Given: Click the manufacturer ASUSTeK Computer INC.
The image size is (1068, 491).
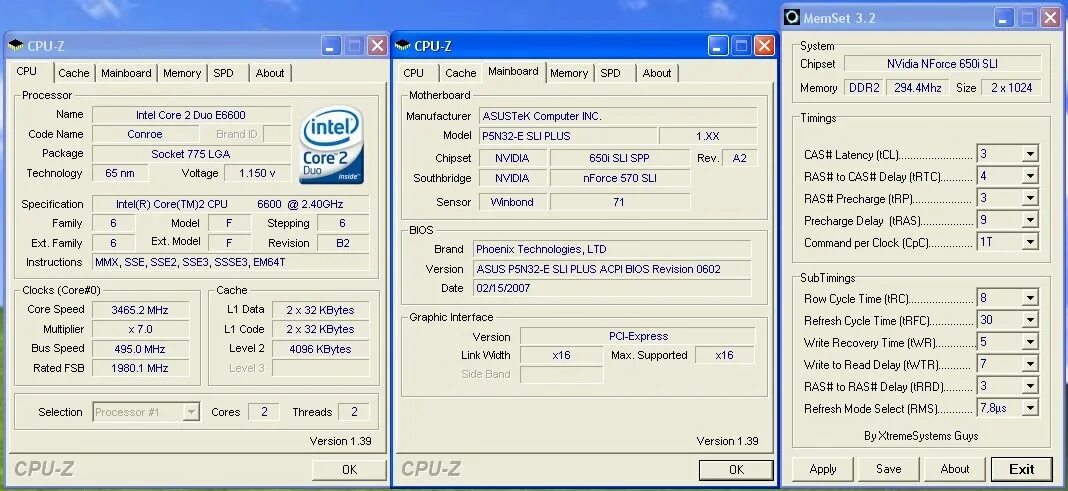Looking at the screenshot, I should (618, 116).
